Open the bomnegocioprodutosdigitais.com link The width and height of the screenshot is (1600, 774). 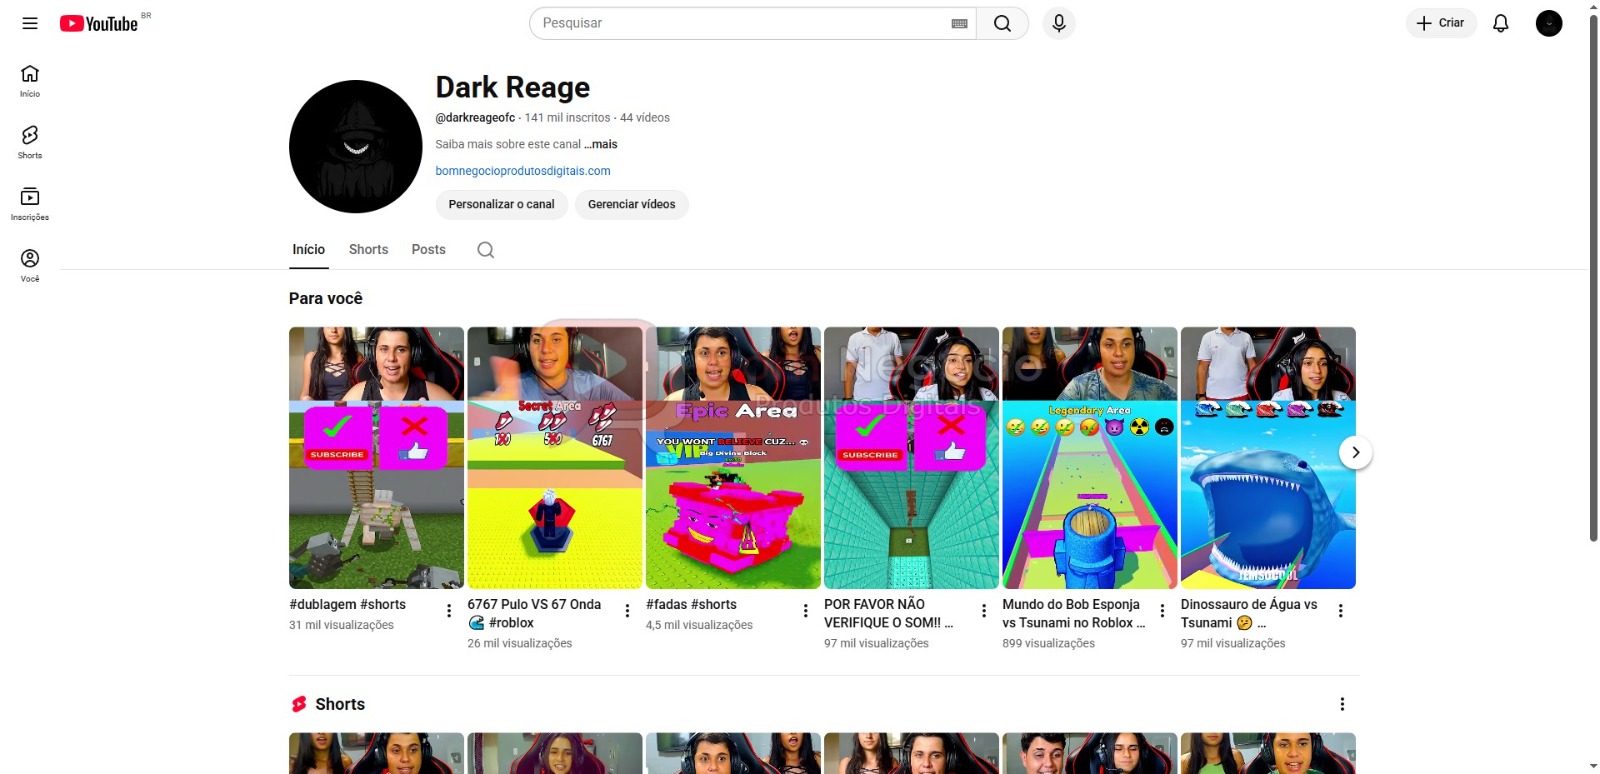pyautogui.click(x=523, y=171)
